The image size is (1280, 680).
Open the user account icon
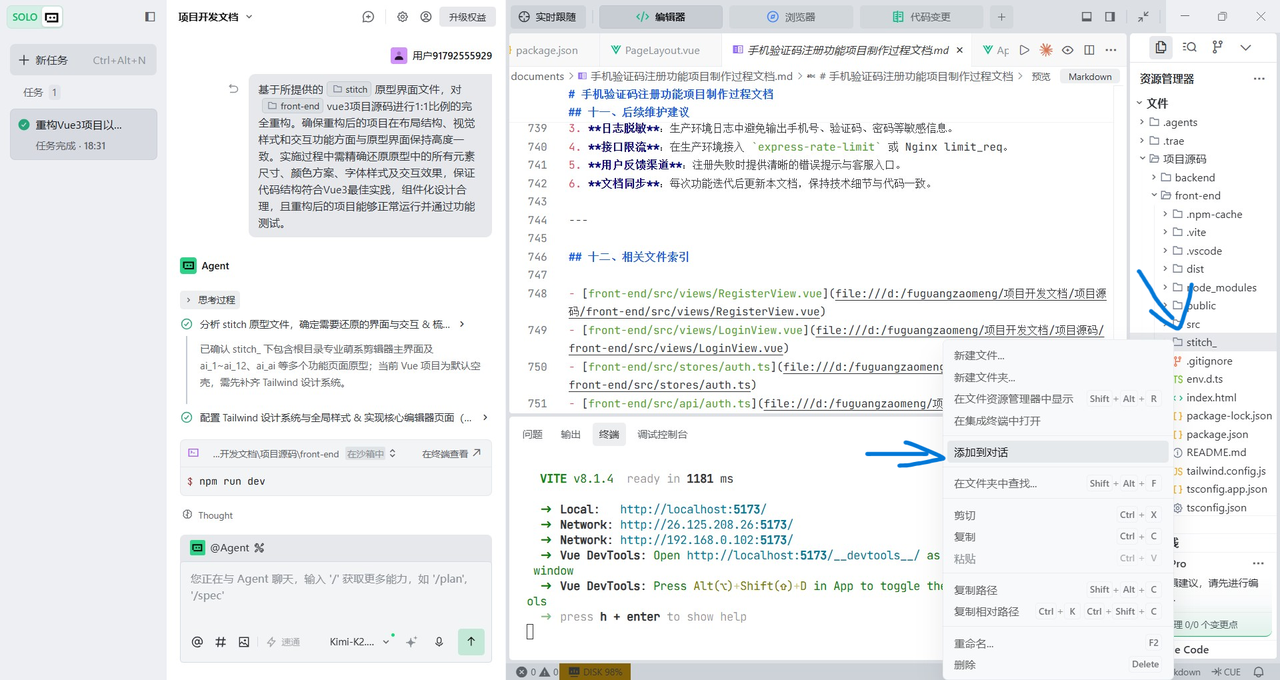427,17
